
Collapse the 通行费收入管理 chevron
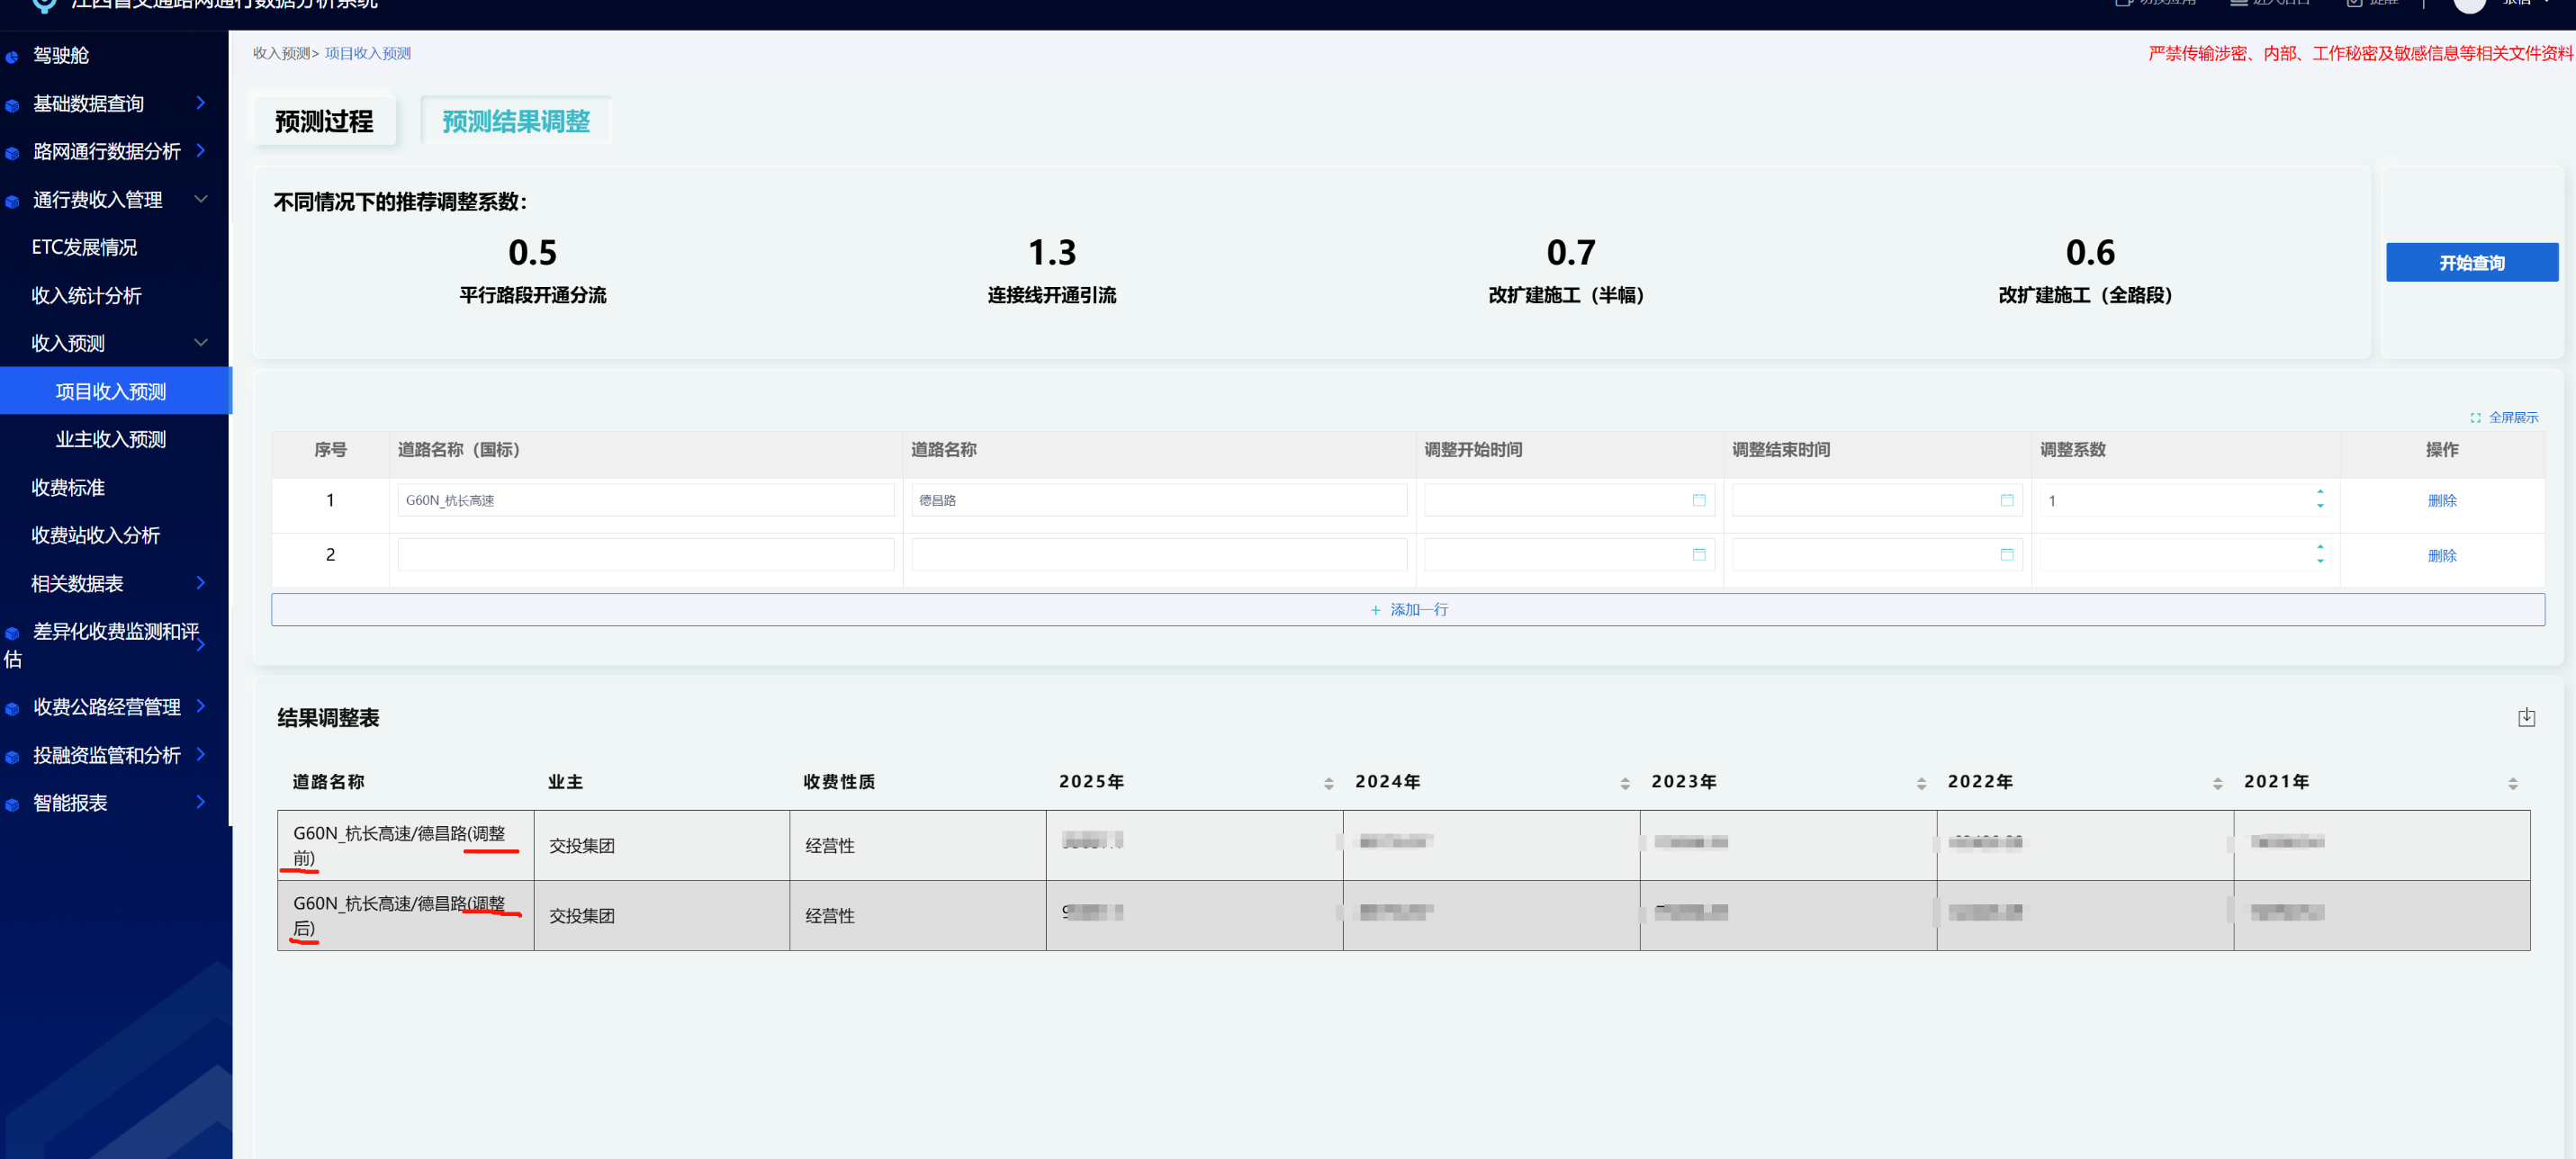tap(201, 198)
